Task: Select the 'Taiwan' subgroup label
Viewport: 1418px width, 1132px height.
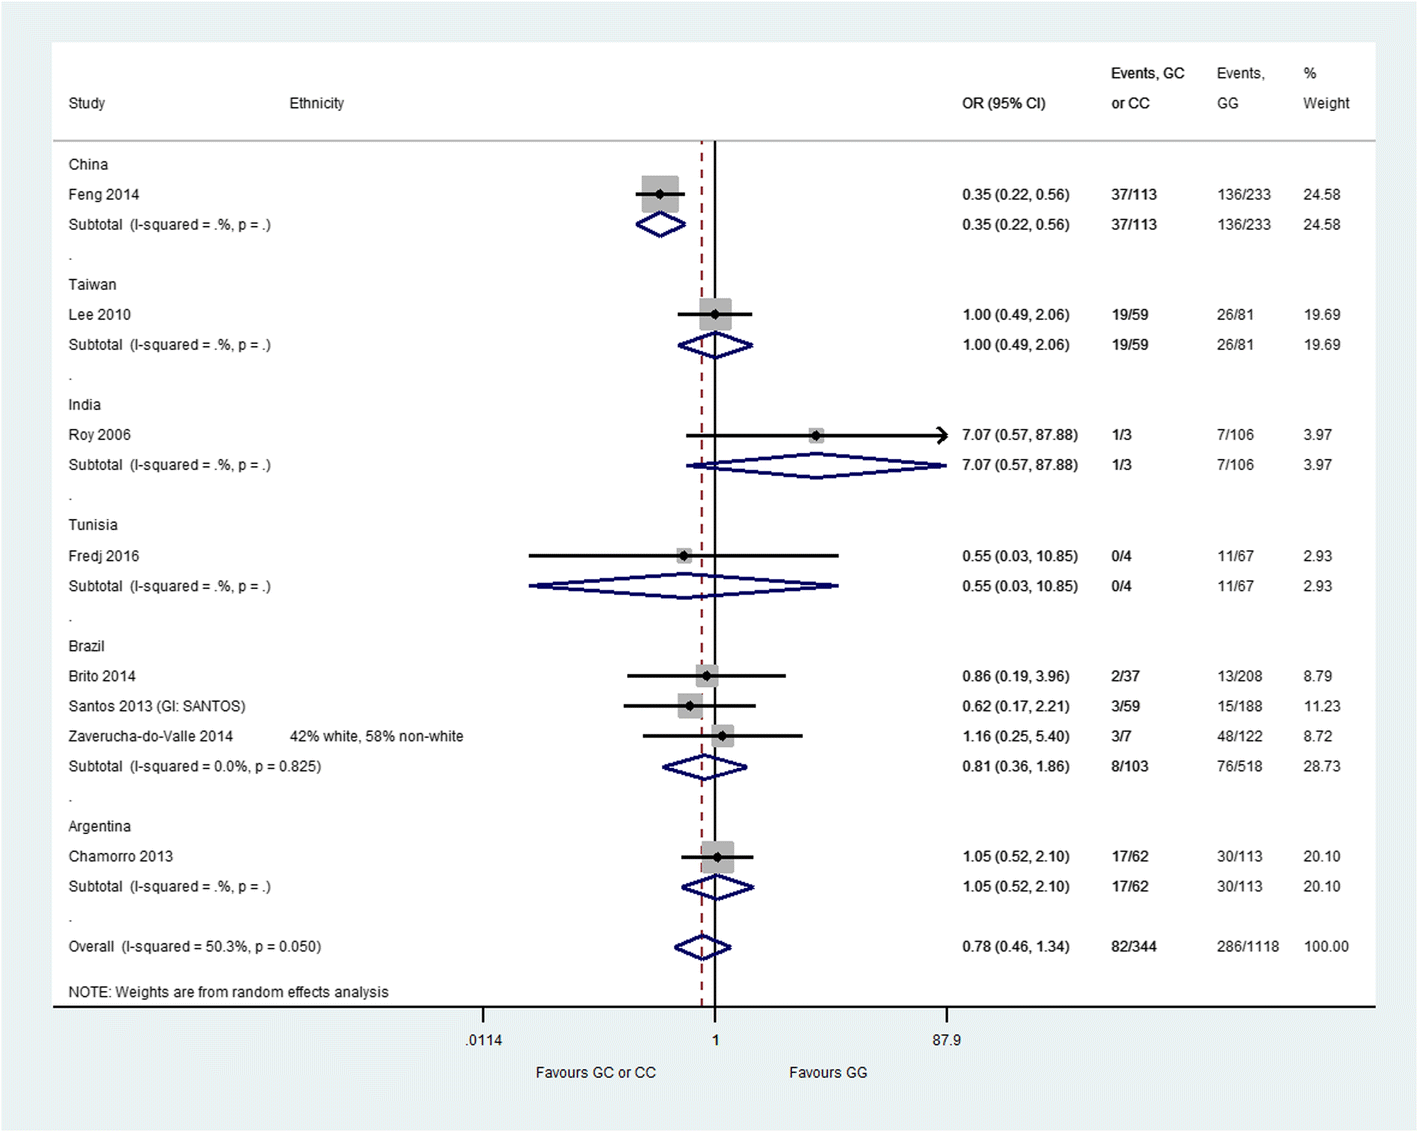Action: click(92, 284)
